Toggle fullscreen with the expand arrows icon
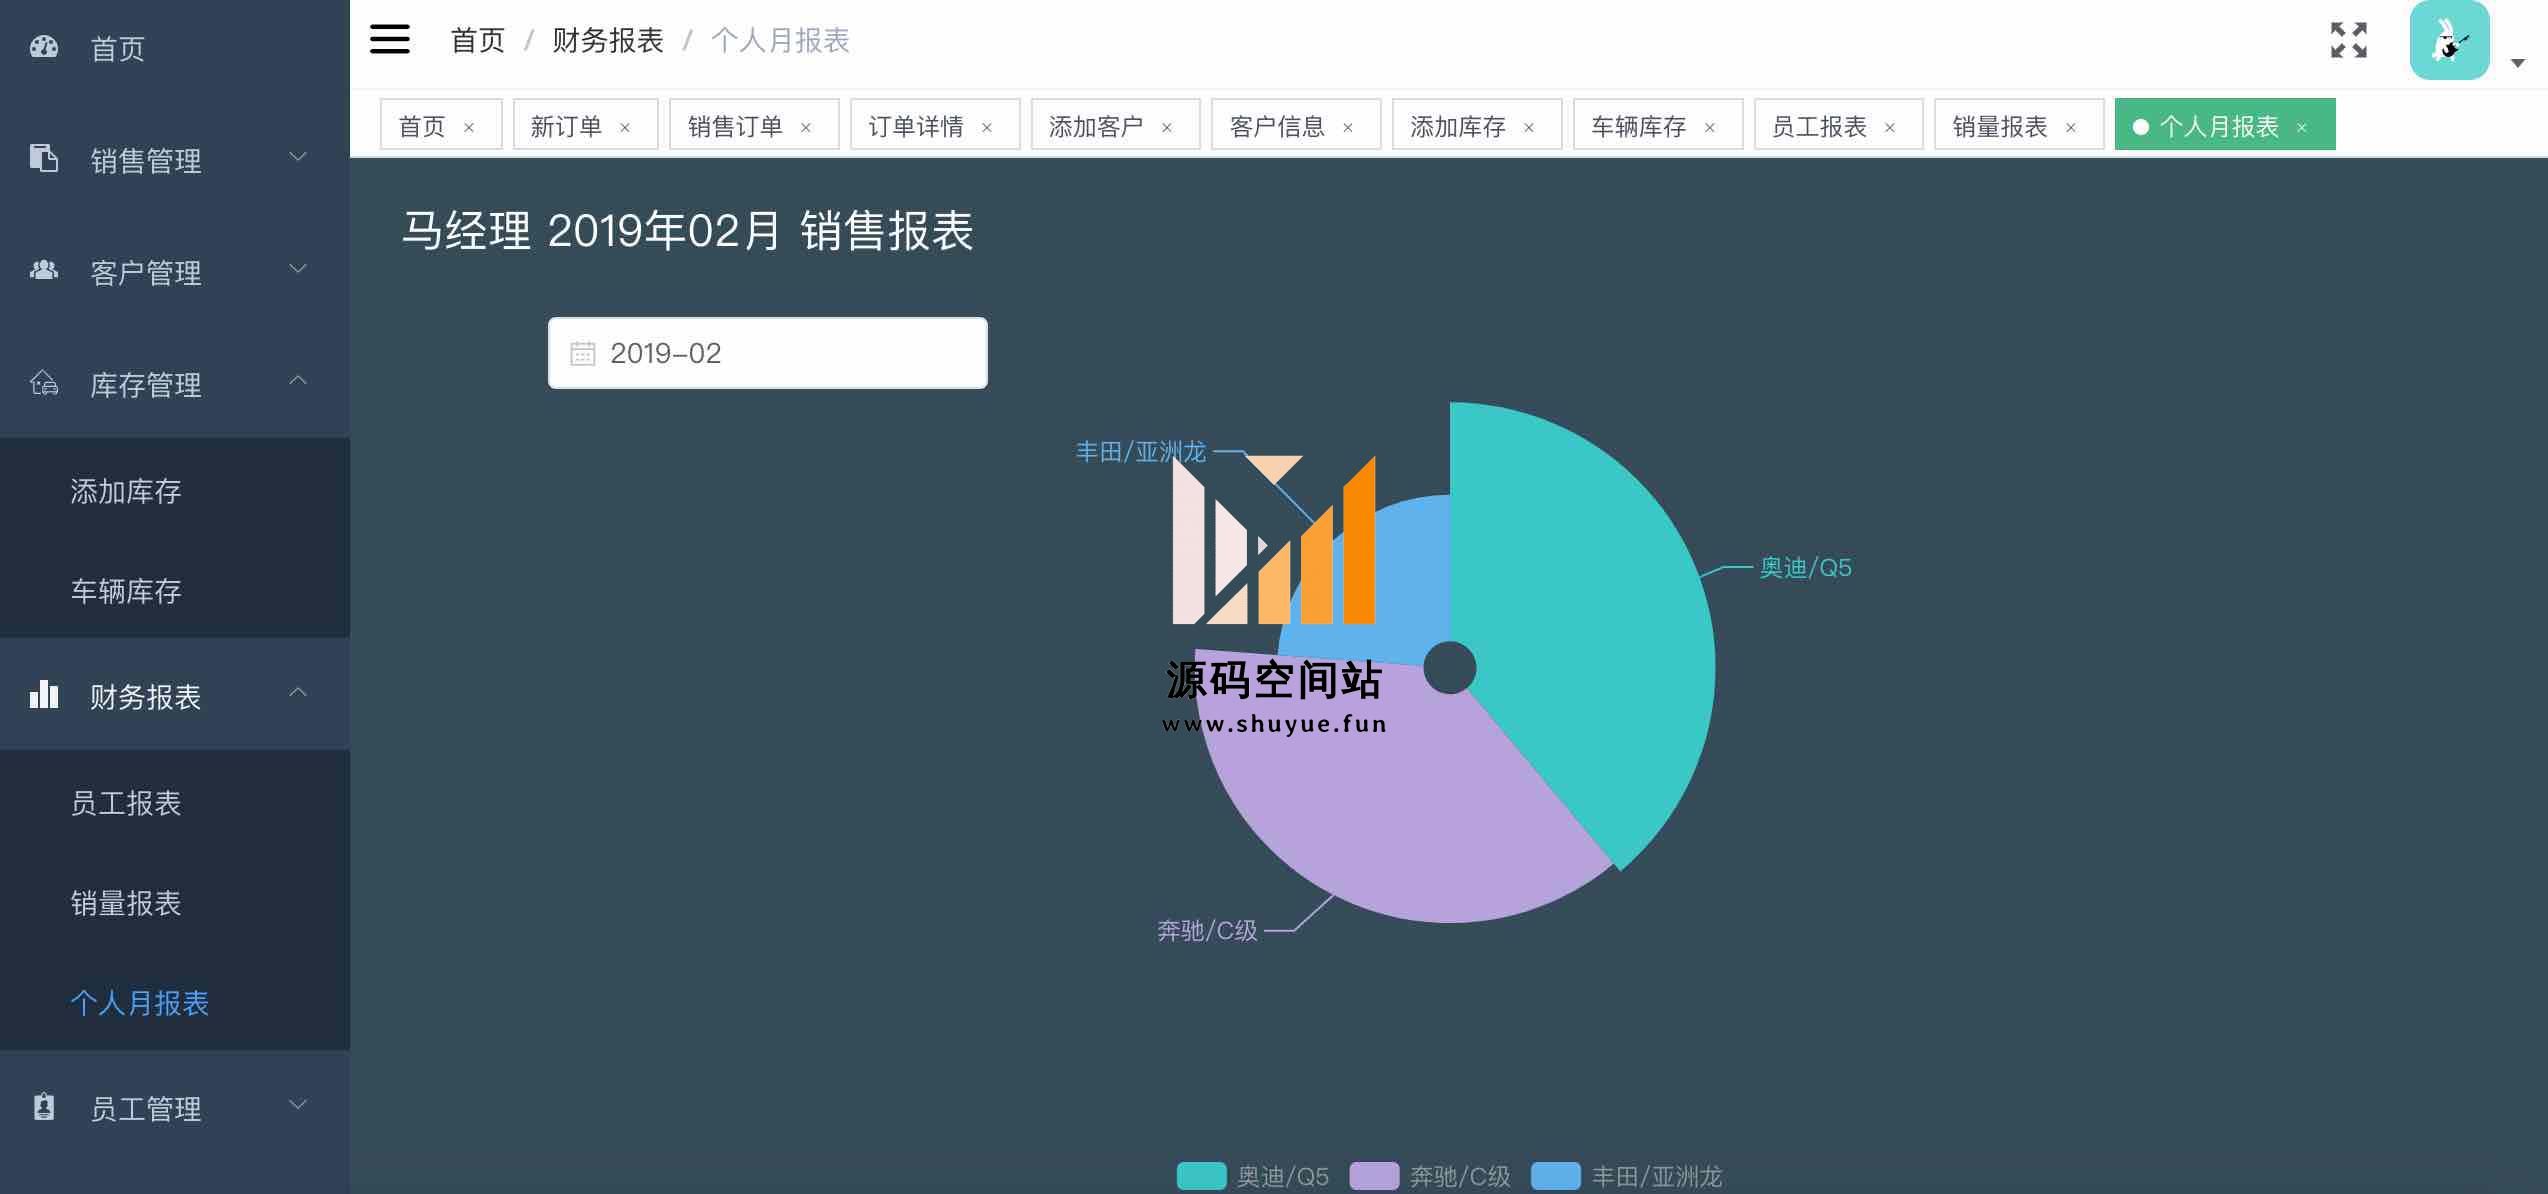 click(2348, 40)
